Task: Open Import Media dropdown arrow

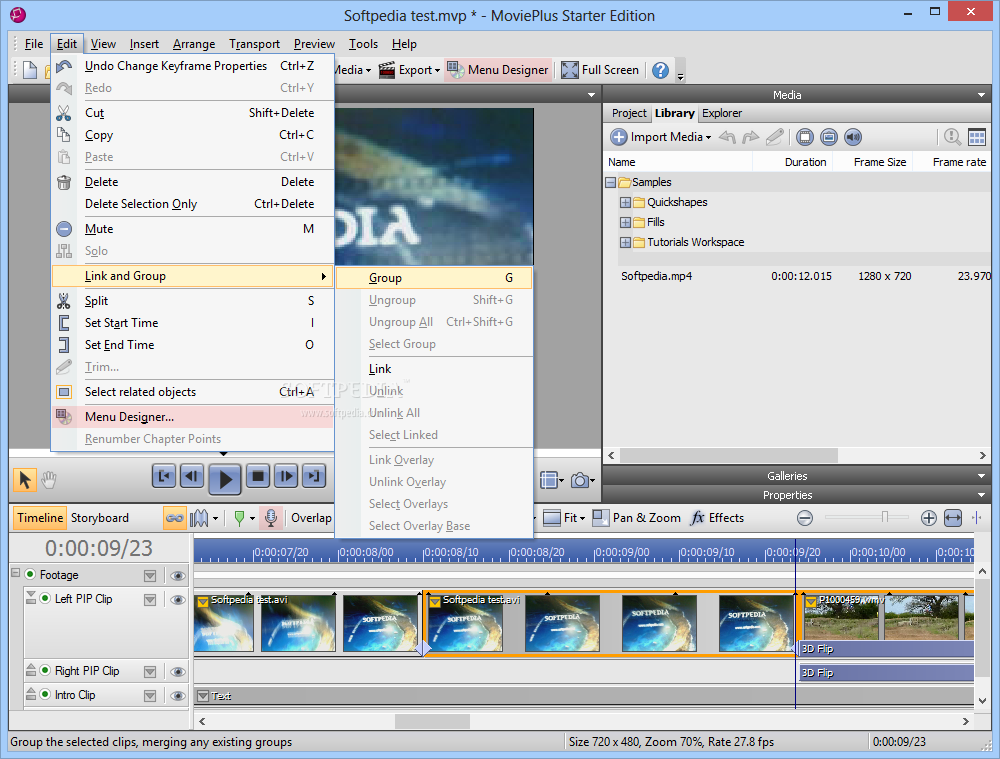Action: (x=708, y=138)
